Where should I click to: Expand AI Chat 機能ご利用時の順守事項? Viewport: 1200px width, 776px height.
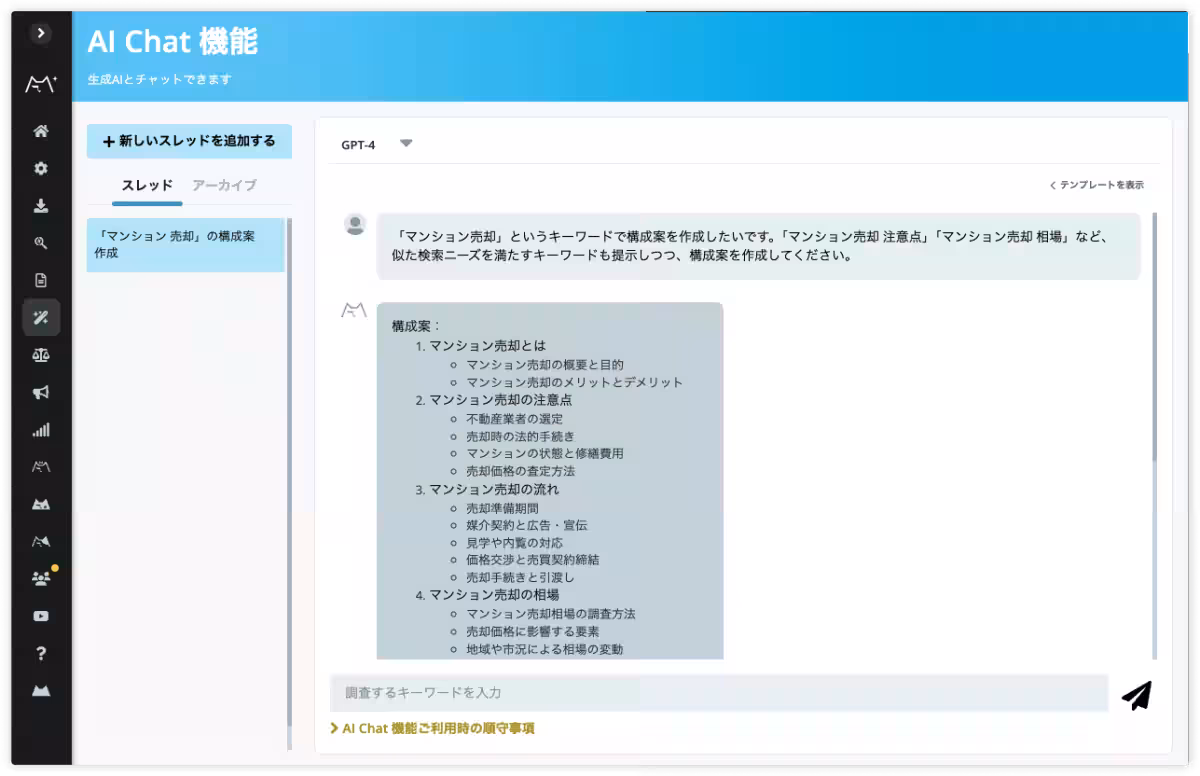click(434, 728)
